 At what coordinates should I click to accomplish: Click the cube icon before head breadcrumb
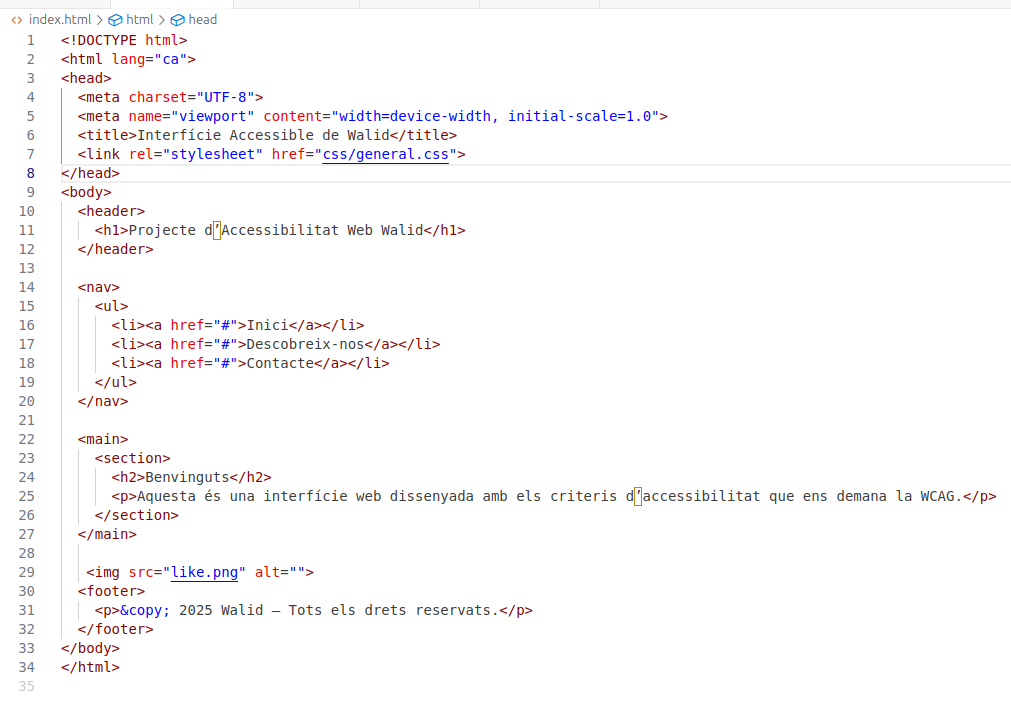pyautogui.click(x=177, y=19)
